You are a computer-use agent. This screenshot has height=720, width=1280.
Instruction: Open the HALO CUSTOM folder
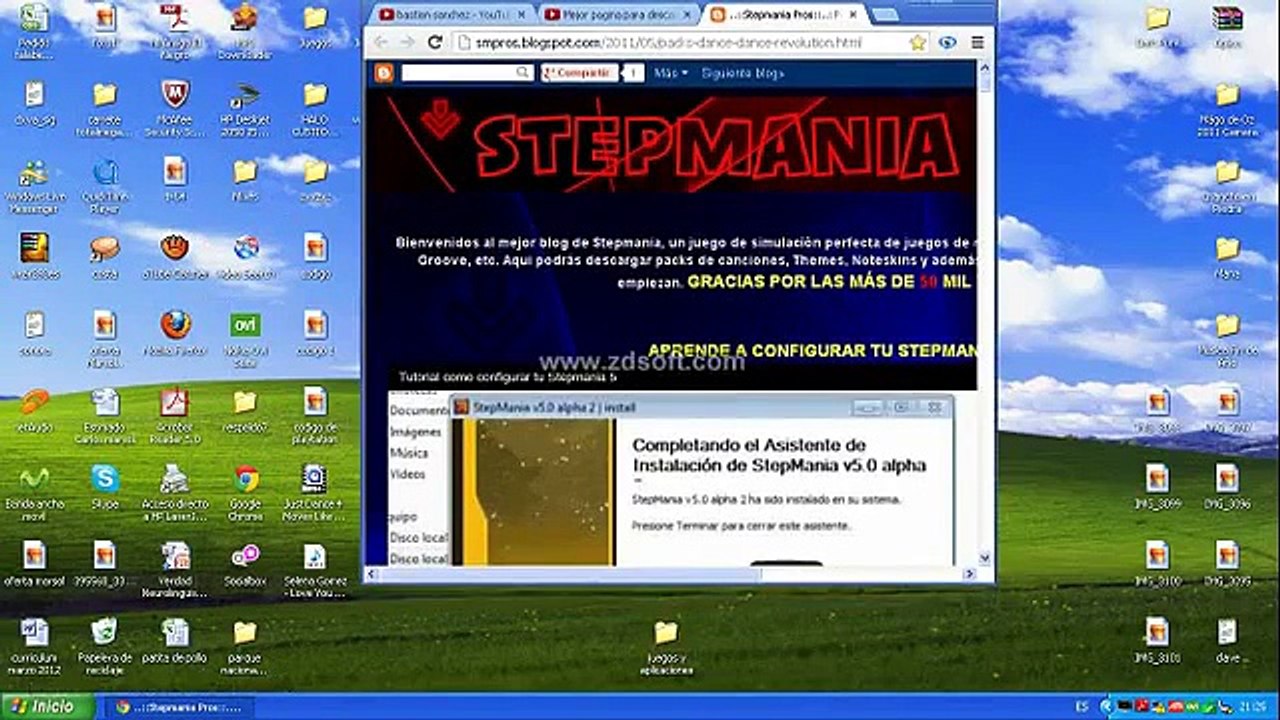pos(315,109)
